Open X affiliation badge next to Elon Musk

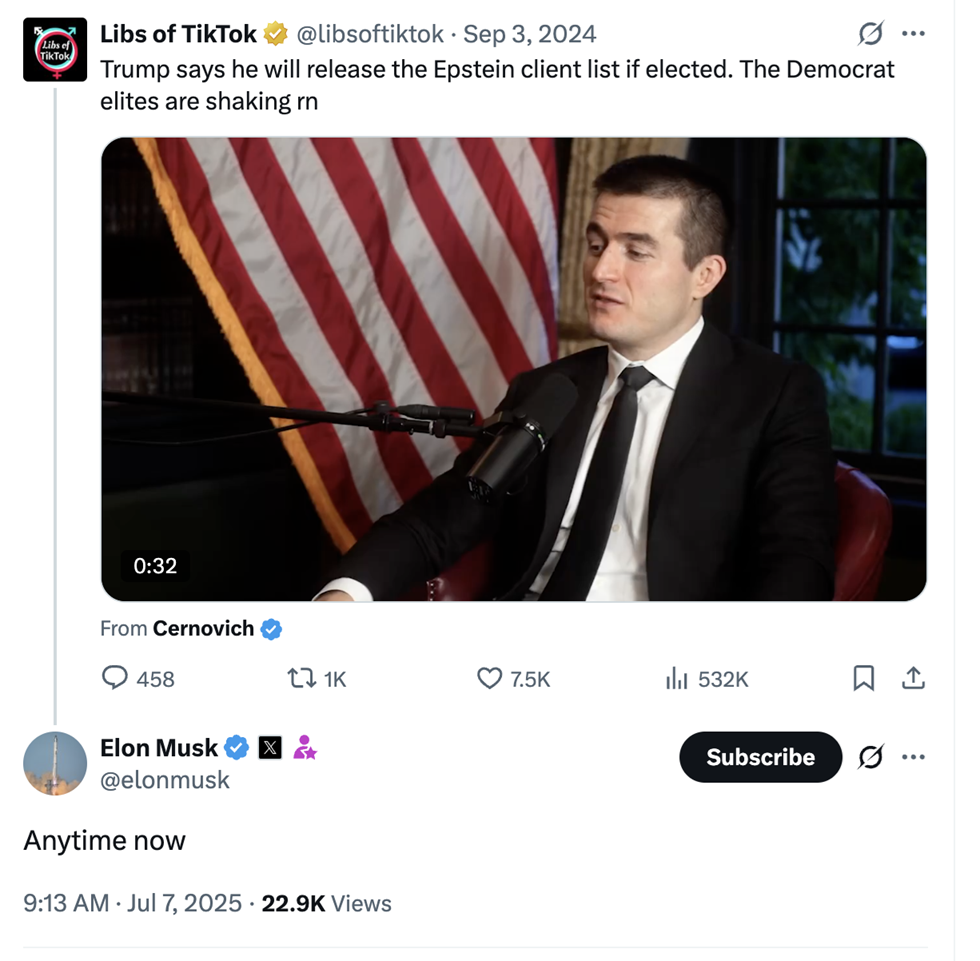tap(270, 748)
